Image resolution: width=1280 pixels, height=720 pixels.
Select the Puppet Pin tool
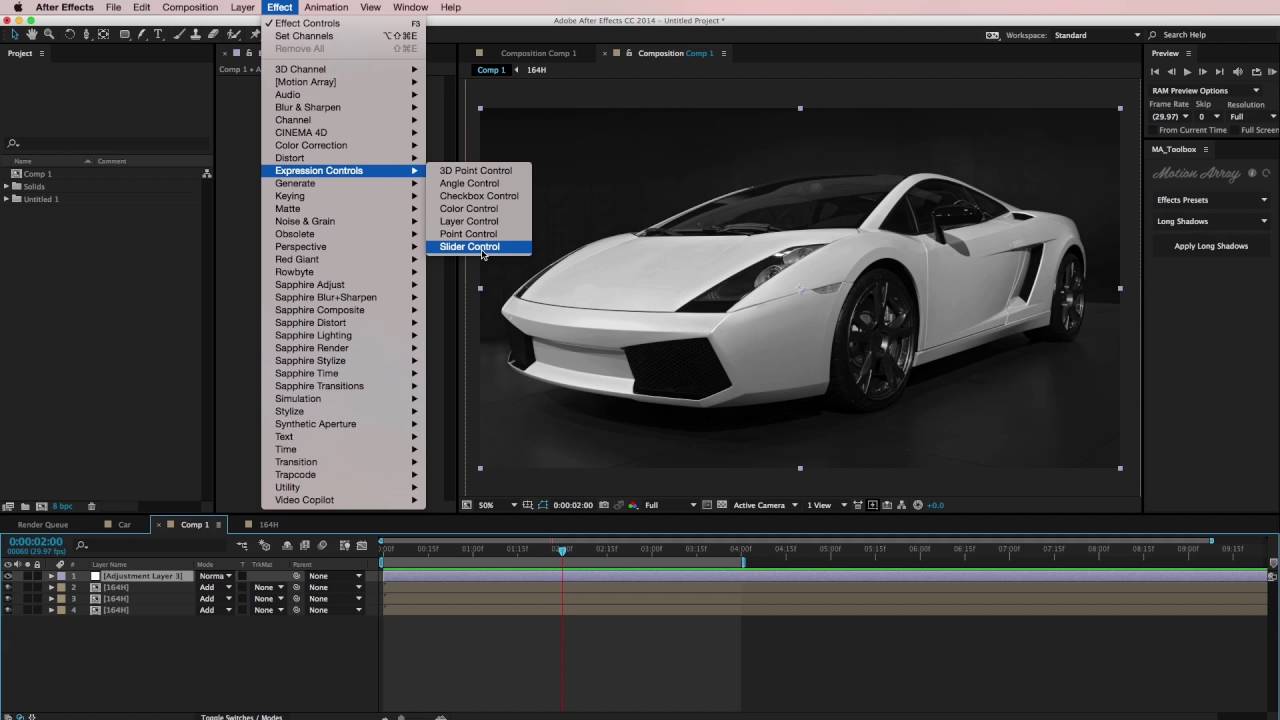[255, 34]
